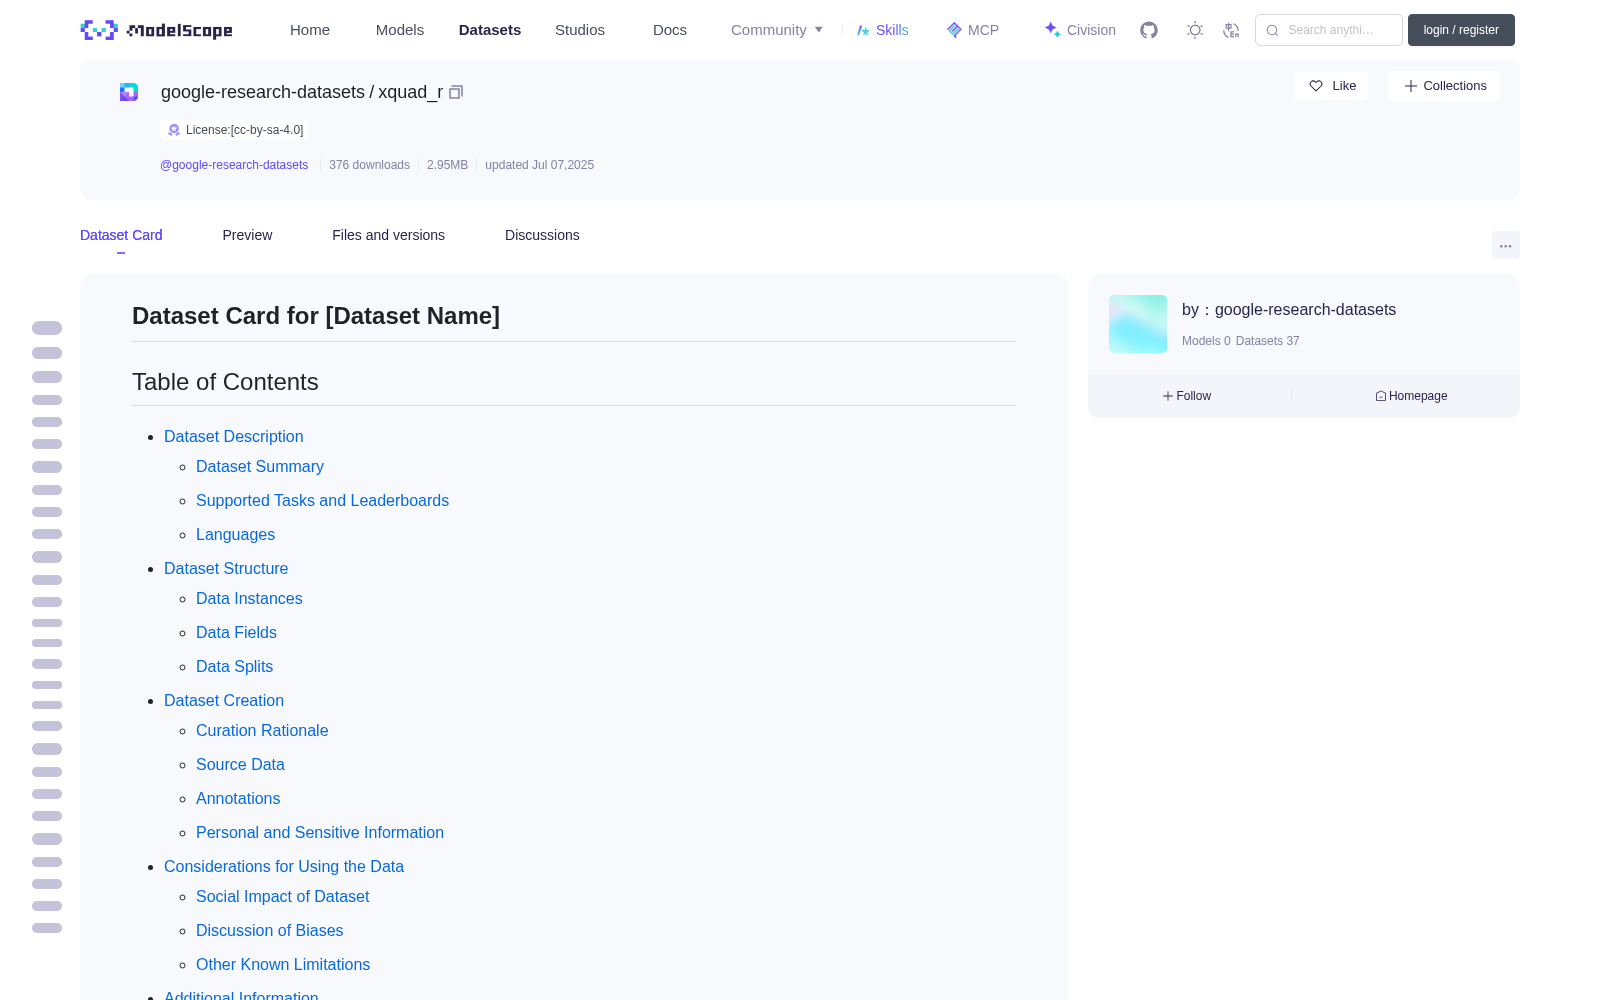Switch language with the translate icon
This screenshot has width=1600, height=1000.
tap(1232, 30)
